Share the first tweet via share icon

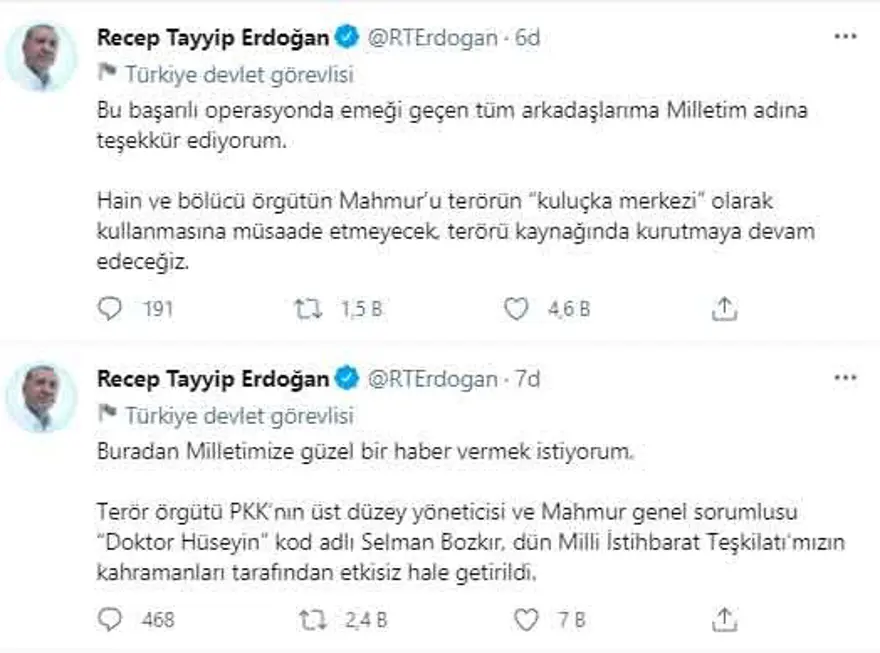(724, 310)
